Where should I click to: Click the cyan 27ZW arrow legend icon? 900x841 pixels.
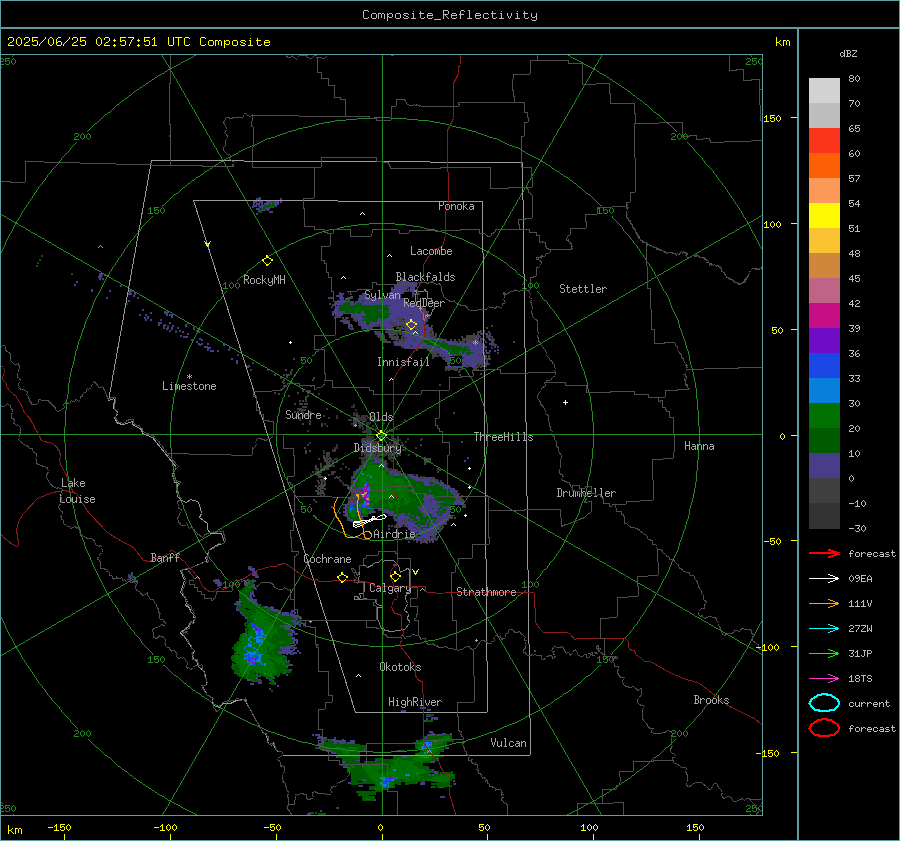pyautogui.click(x=824, y=629)
